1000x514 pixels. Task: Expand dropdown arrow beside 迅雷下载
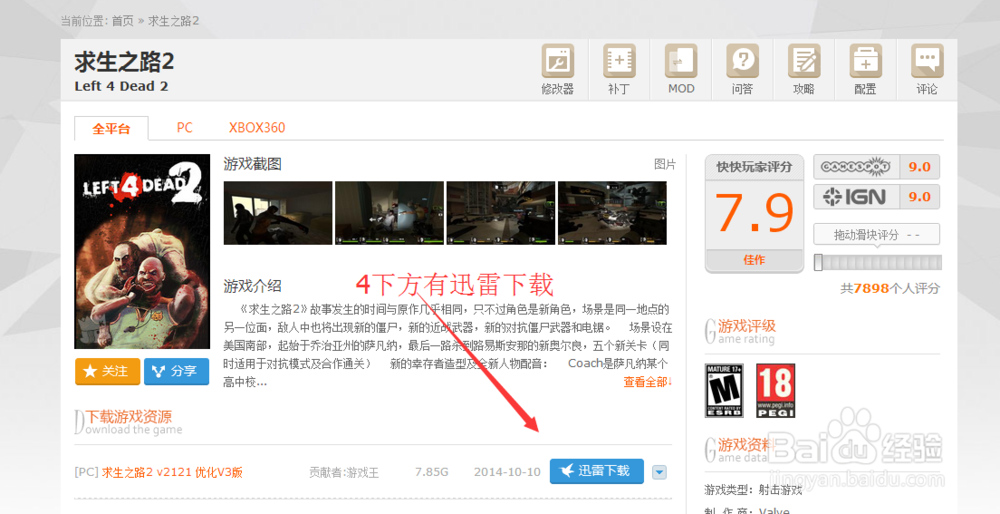point(660,473)
